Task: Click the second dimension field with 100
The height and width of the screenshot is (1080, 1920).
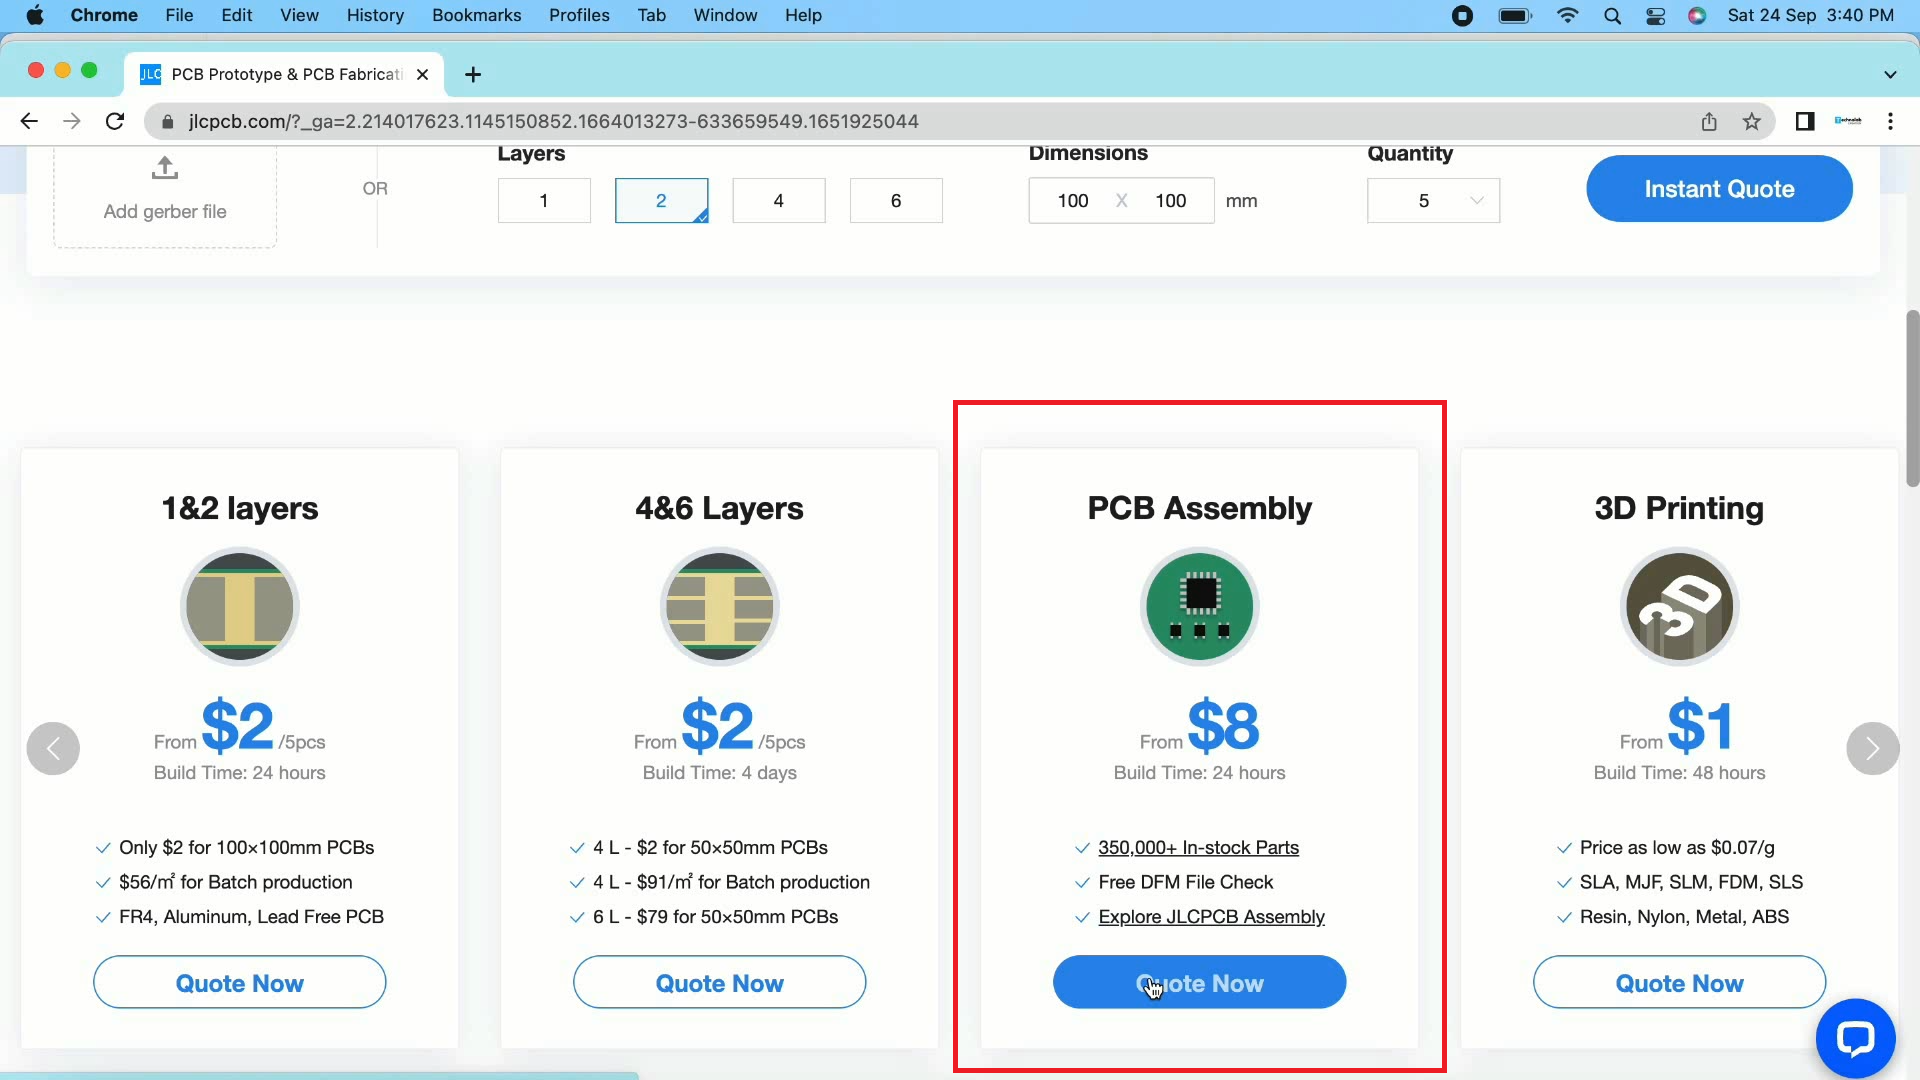Action: tap(1171, 200)
